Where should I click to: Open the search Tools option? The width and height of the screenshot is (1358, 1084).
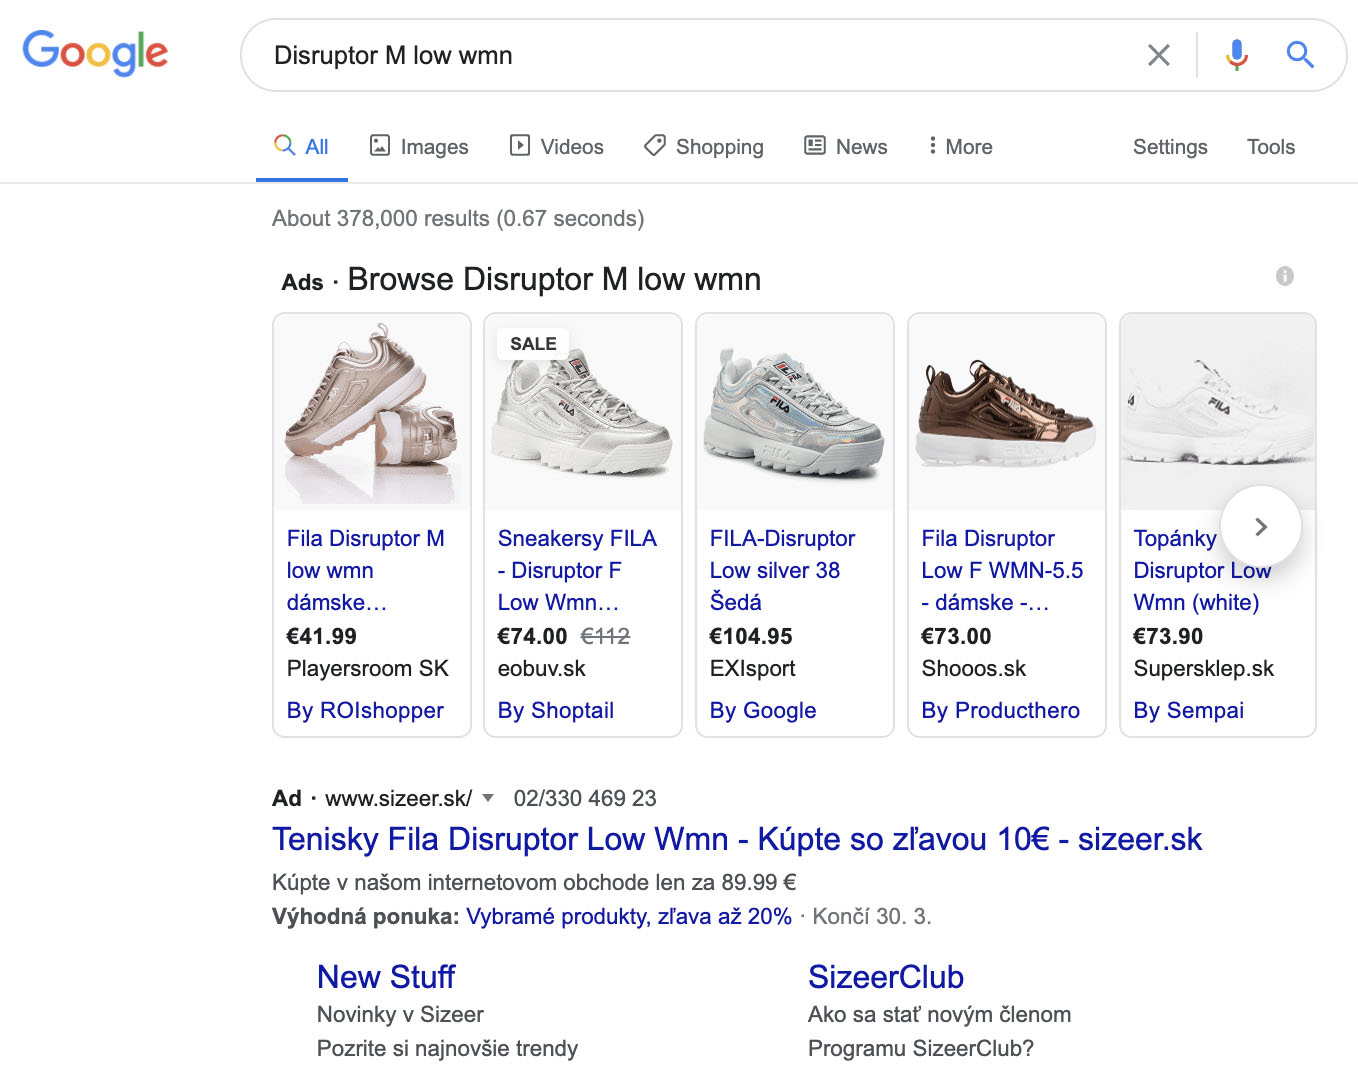coord(1271,147)
